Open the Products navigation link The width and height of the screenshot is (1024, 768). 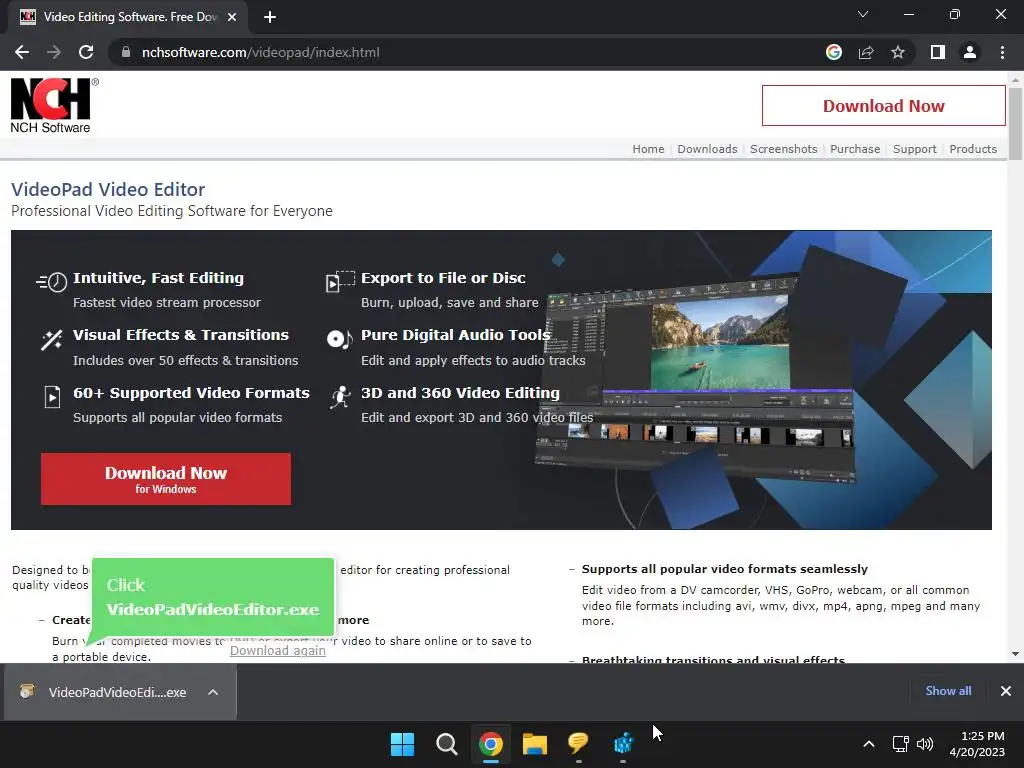[x=973, y=149]
